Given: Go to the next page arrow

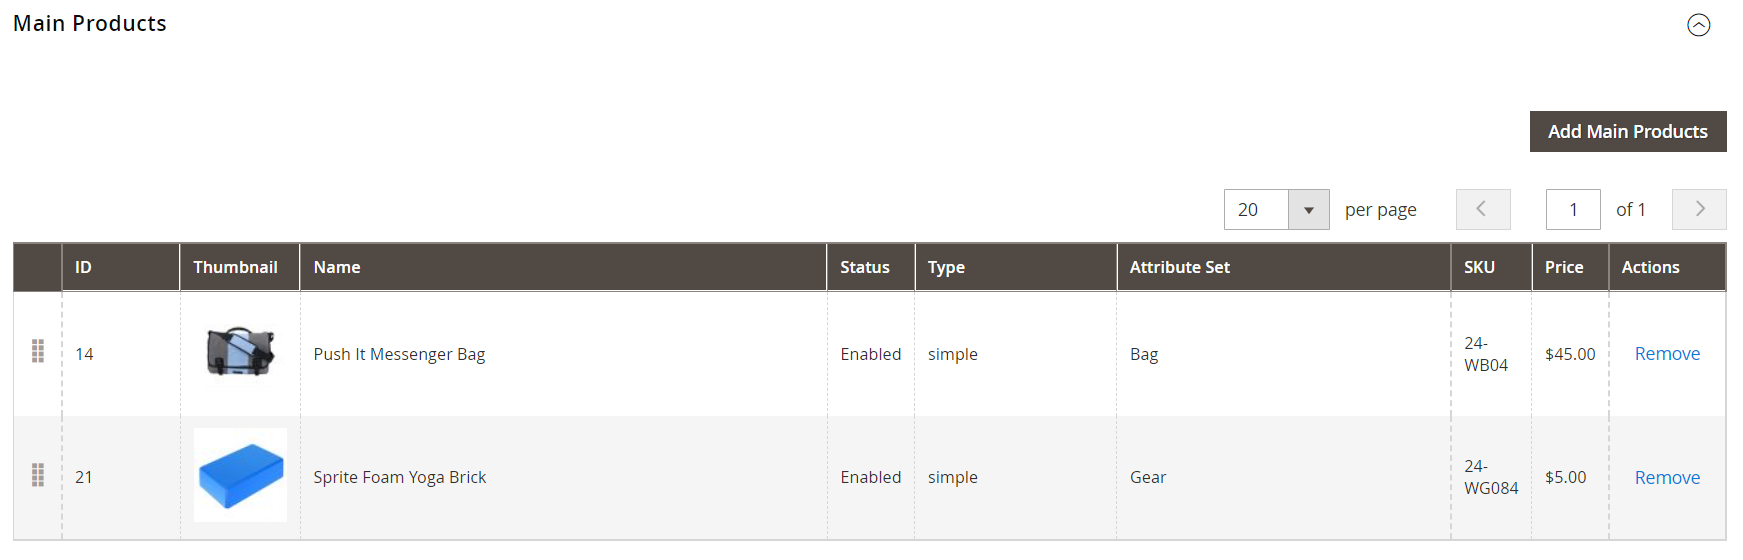Looking at the screenshot, I should tap(1699, 210).
